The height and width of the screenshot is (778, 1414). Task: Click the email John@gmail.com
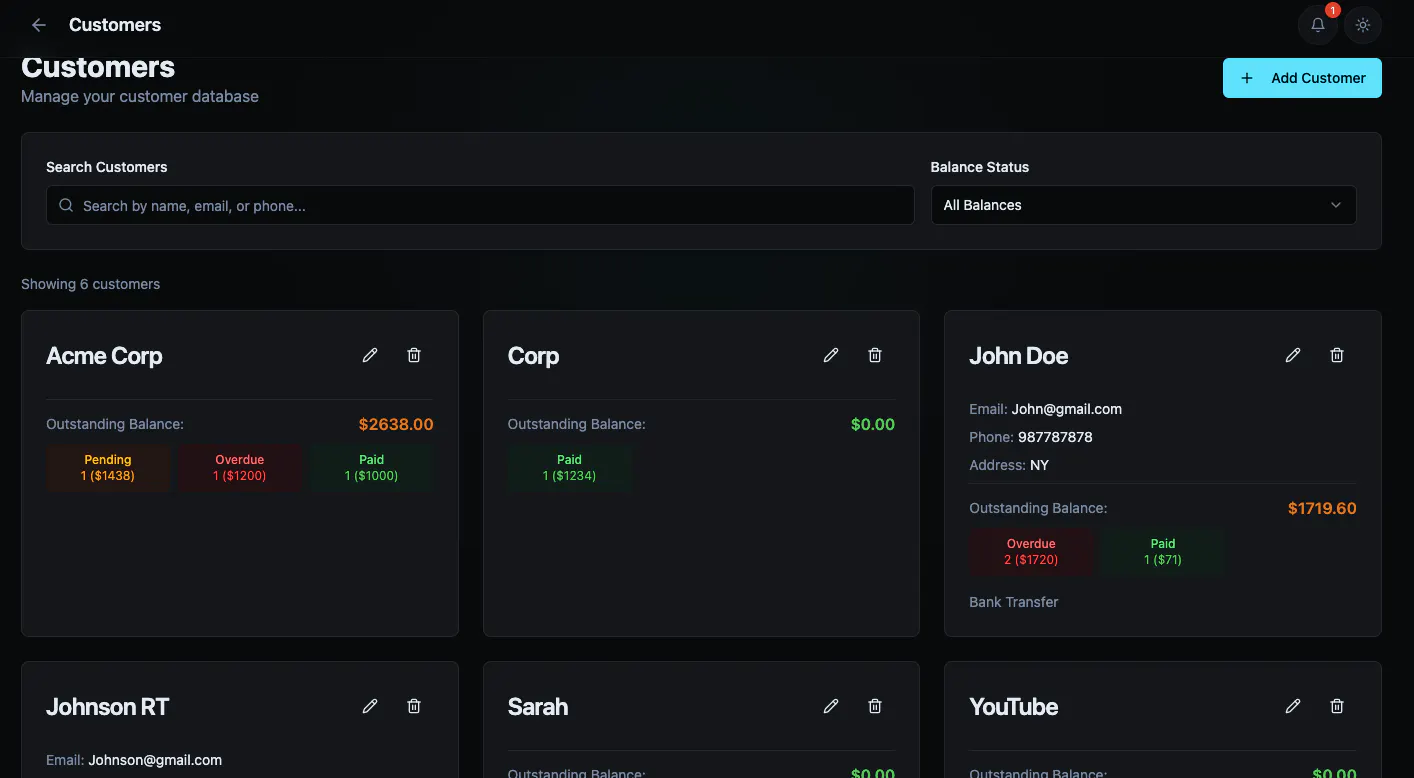(1067, 409)
